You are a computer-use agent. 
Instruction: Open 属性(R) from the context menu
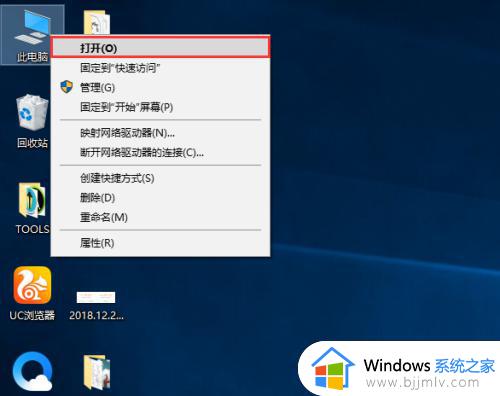160,243
